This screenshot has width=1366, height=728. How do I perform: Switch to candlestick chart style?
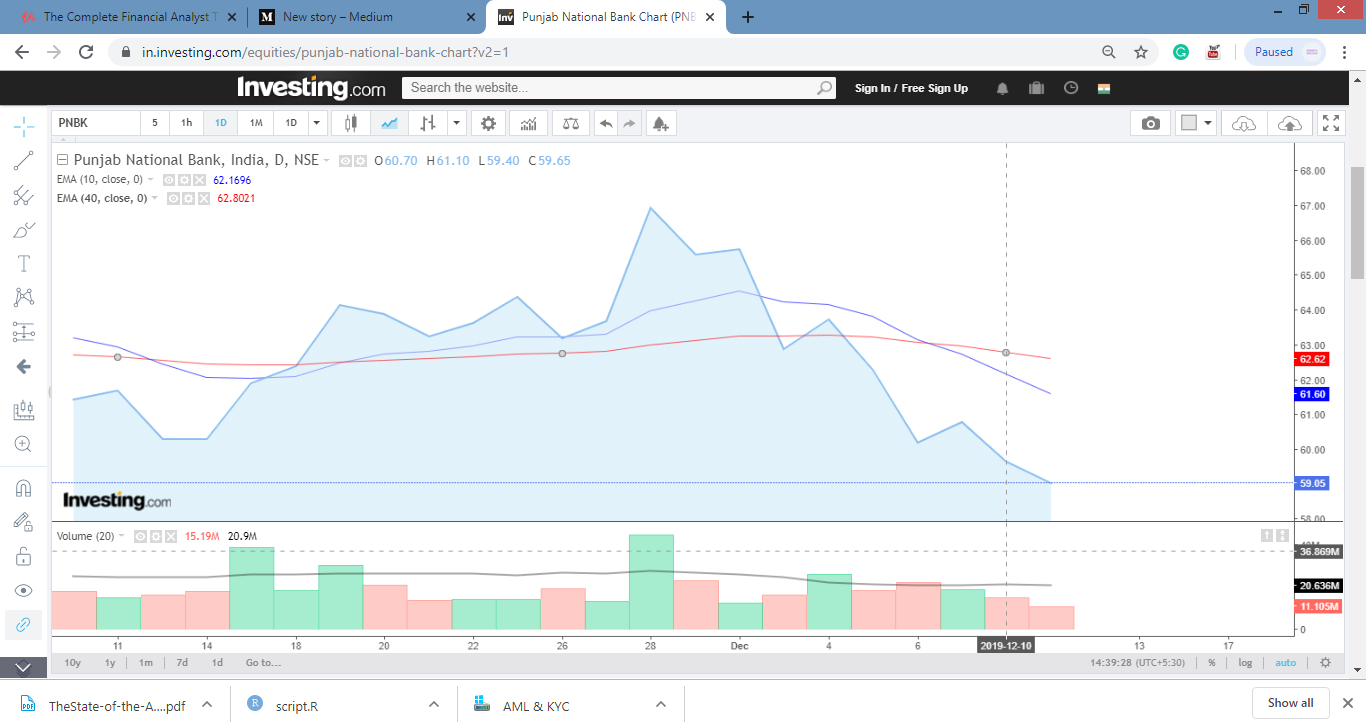tap(351, 123)
